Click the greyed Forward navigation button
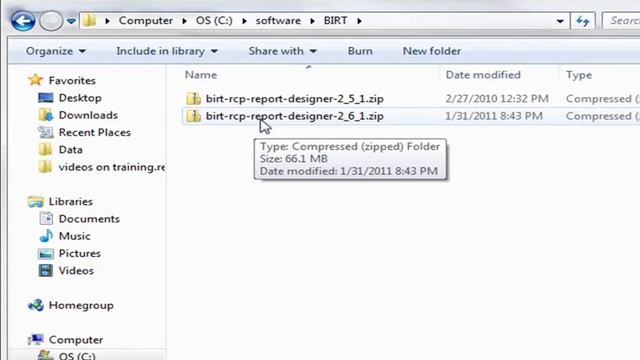Image resolution: width=640 pixels, height=360 pixels. pyautogui.click(x=51, y=21)
